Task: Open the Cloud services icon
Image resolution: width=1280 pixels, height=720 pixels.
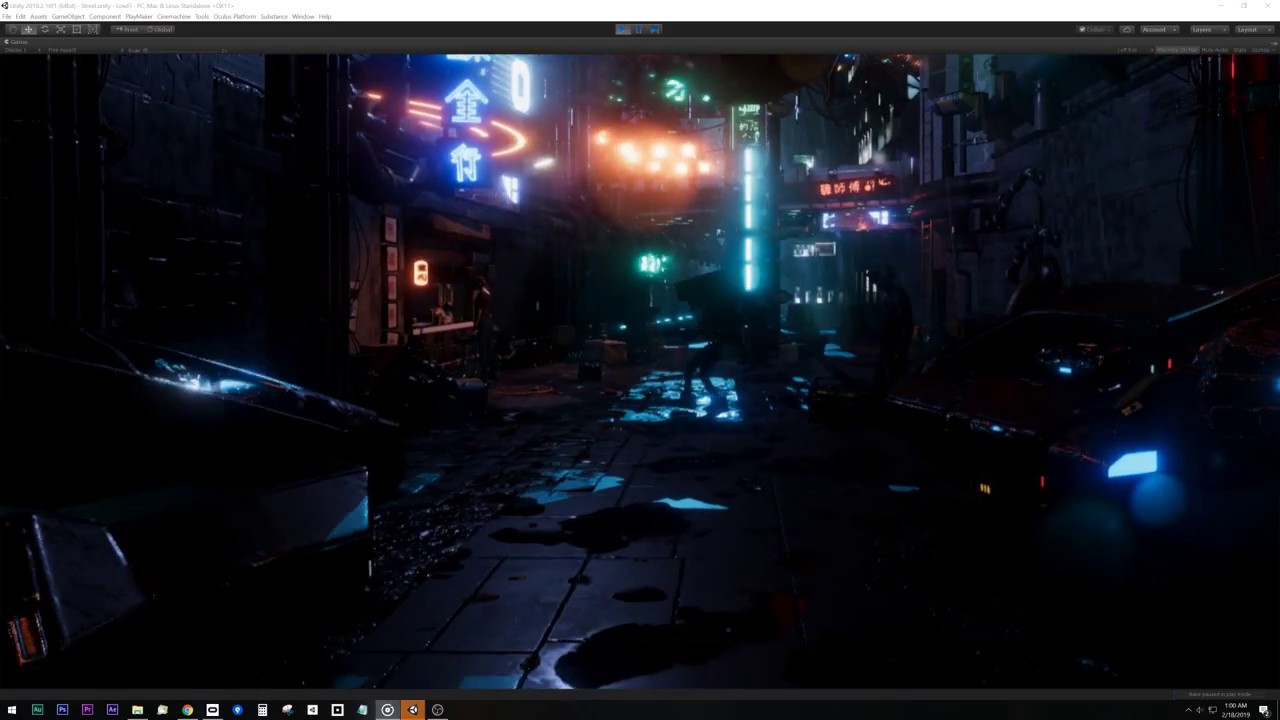Action: (1127, 29)
